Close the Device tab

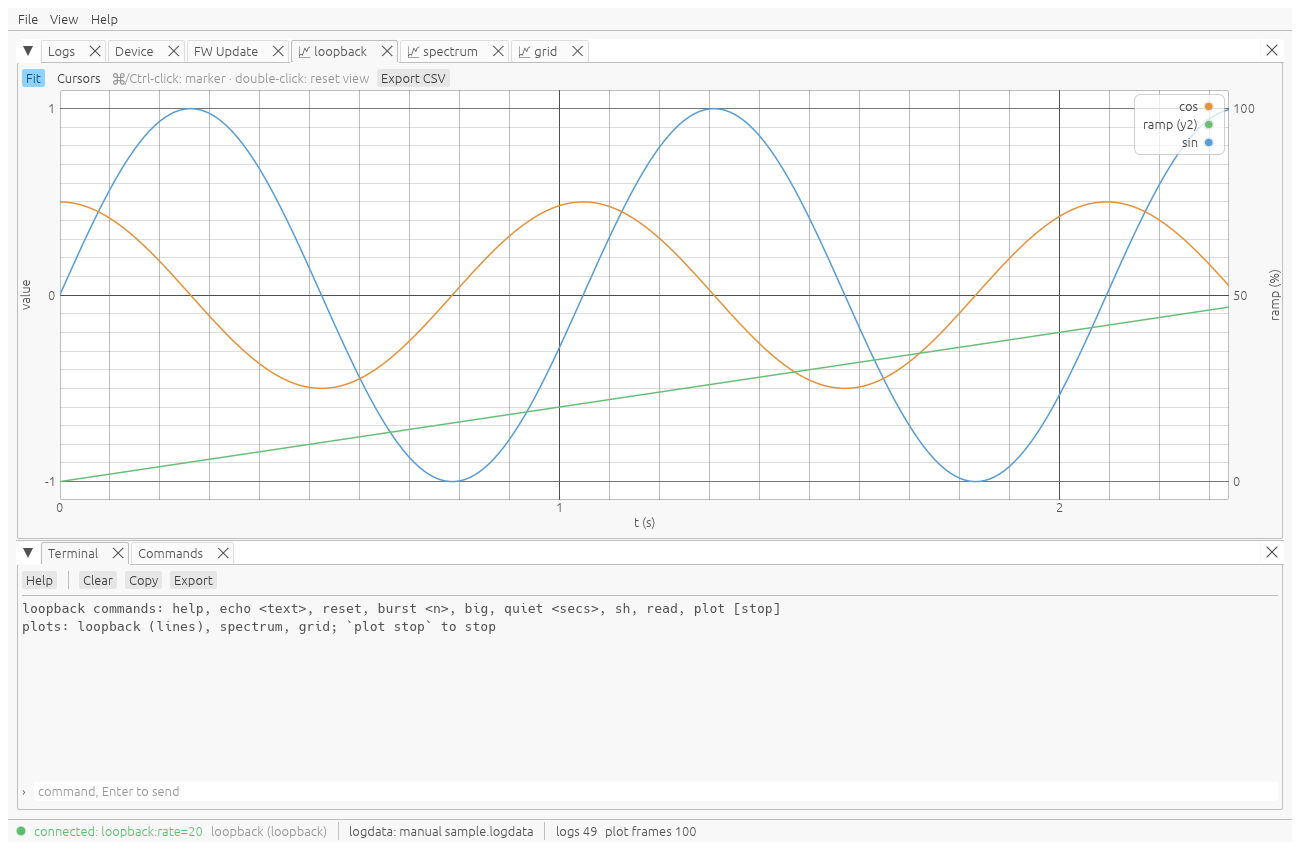pos(174,51)
